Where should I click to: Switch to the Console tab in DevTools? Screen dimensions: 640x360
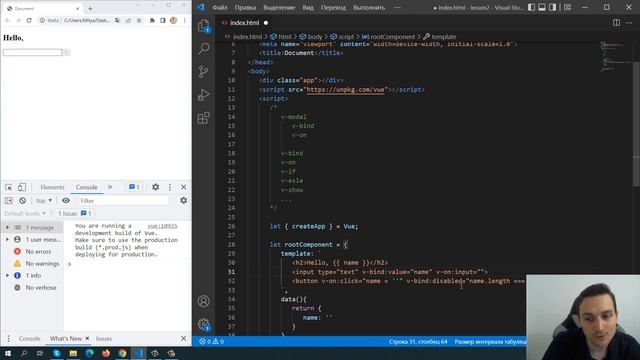pyautogui.click(x=87, y=187)
